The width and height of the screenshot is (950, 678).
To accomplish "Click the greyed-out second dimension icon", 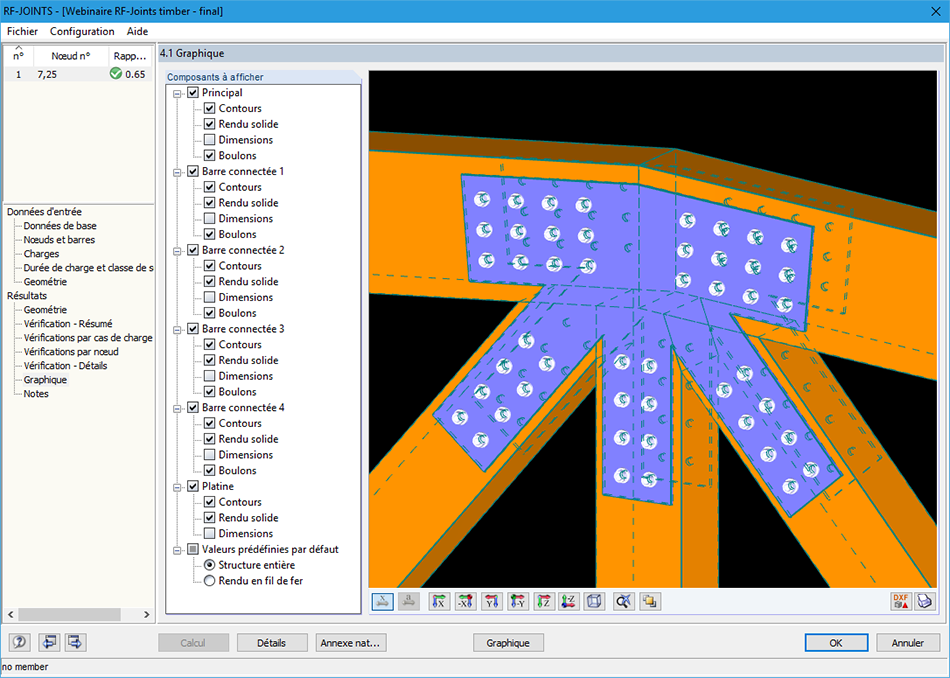I will [x=409, y=602].
